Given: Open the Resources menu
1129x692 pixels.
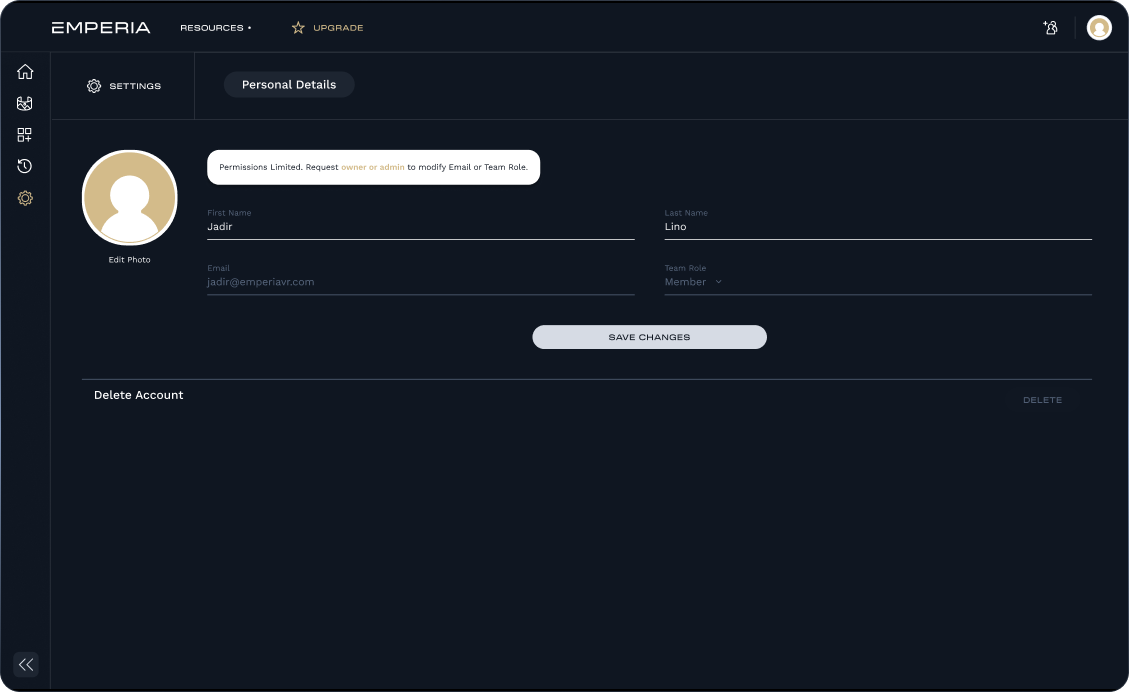Looking at the screenshot, I should pyautogui.click(x=215, y=28).
